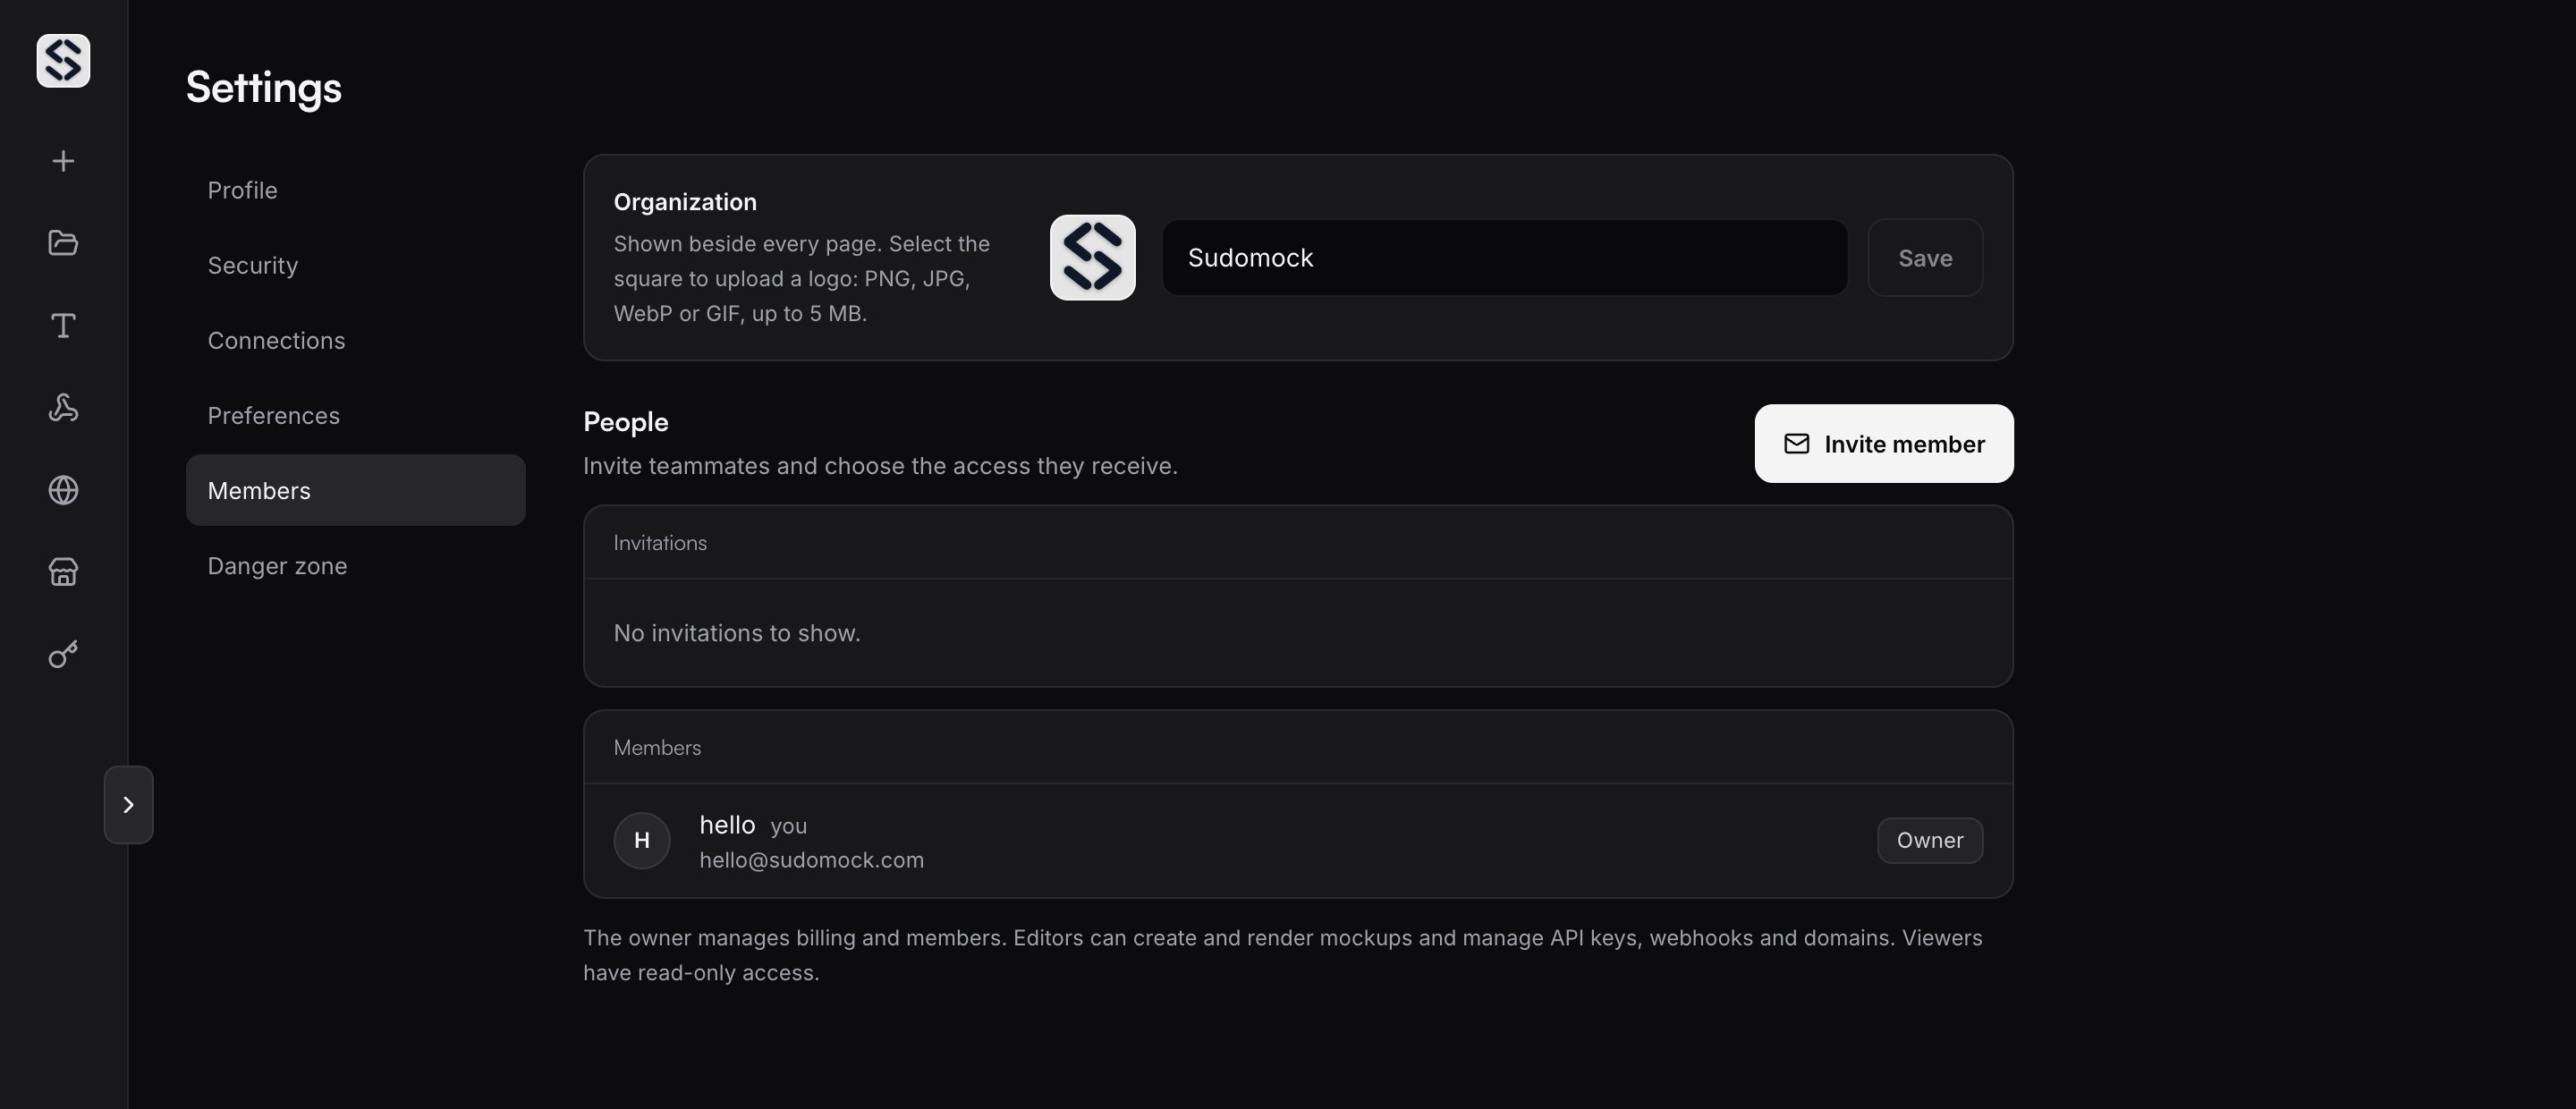Viewport: 2576px width, 1109px height.
Task: Click the Invite member button
Action: 1883,443
